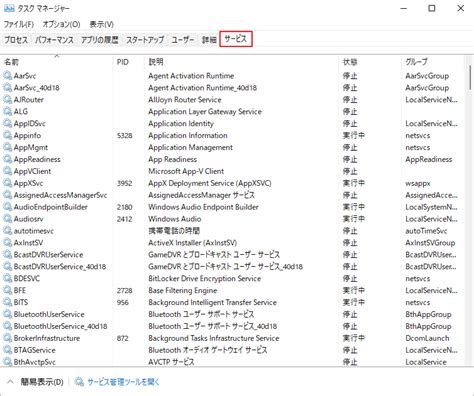Select the BTAGService row icon
This screenshot has width=474, height=396.
click(x=8, y=350)
